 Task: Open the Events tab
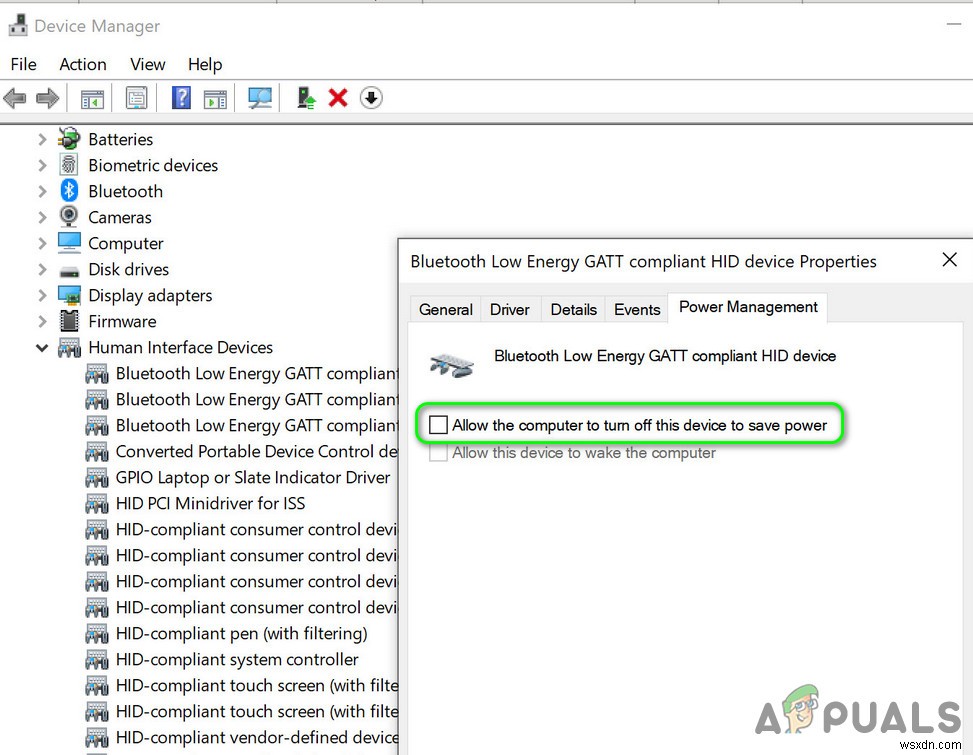pyautogui.click(x=636, y=310)
